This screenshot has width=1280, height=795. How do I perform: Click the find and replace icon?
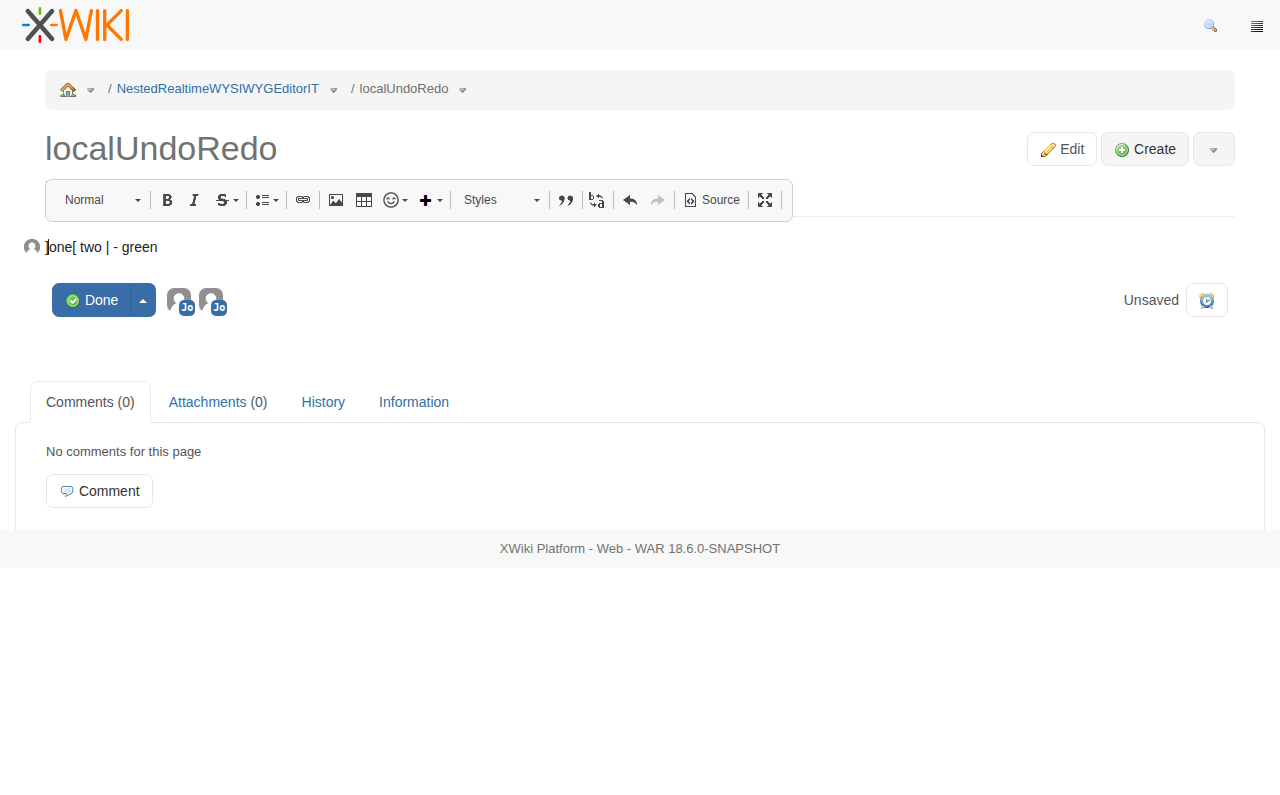(x=597, y=200)
